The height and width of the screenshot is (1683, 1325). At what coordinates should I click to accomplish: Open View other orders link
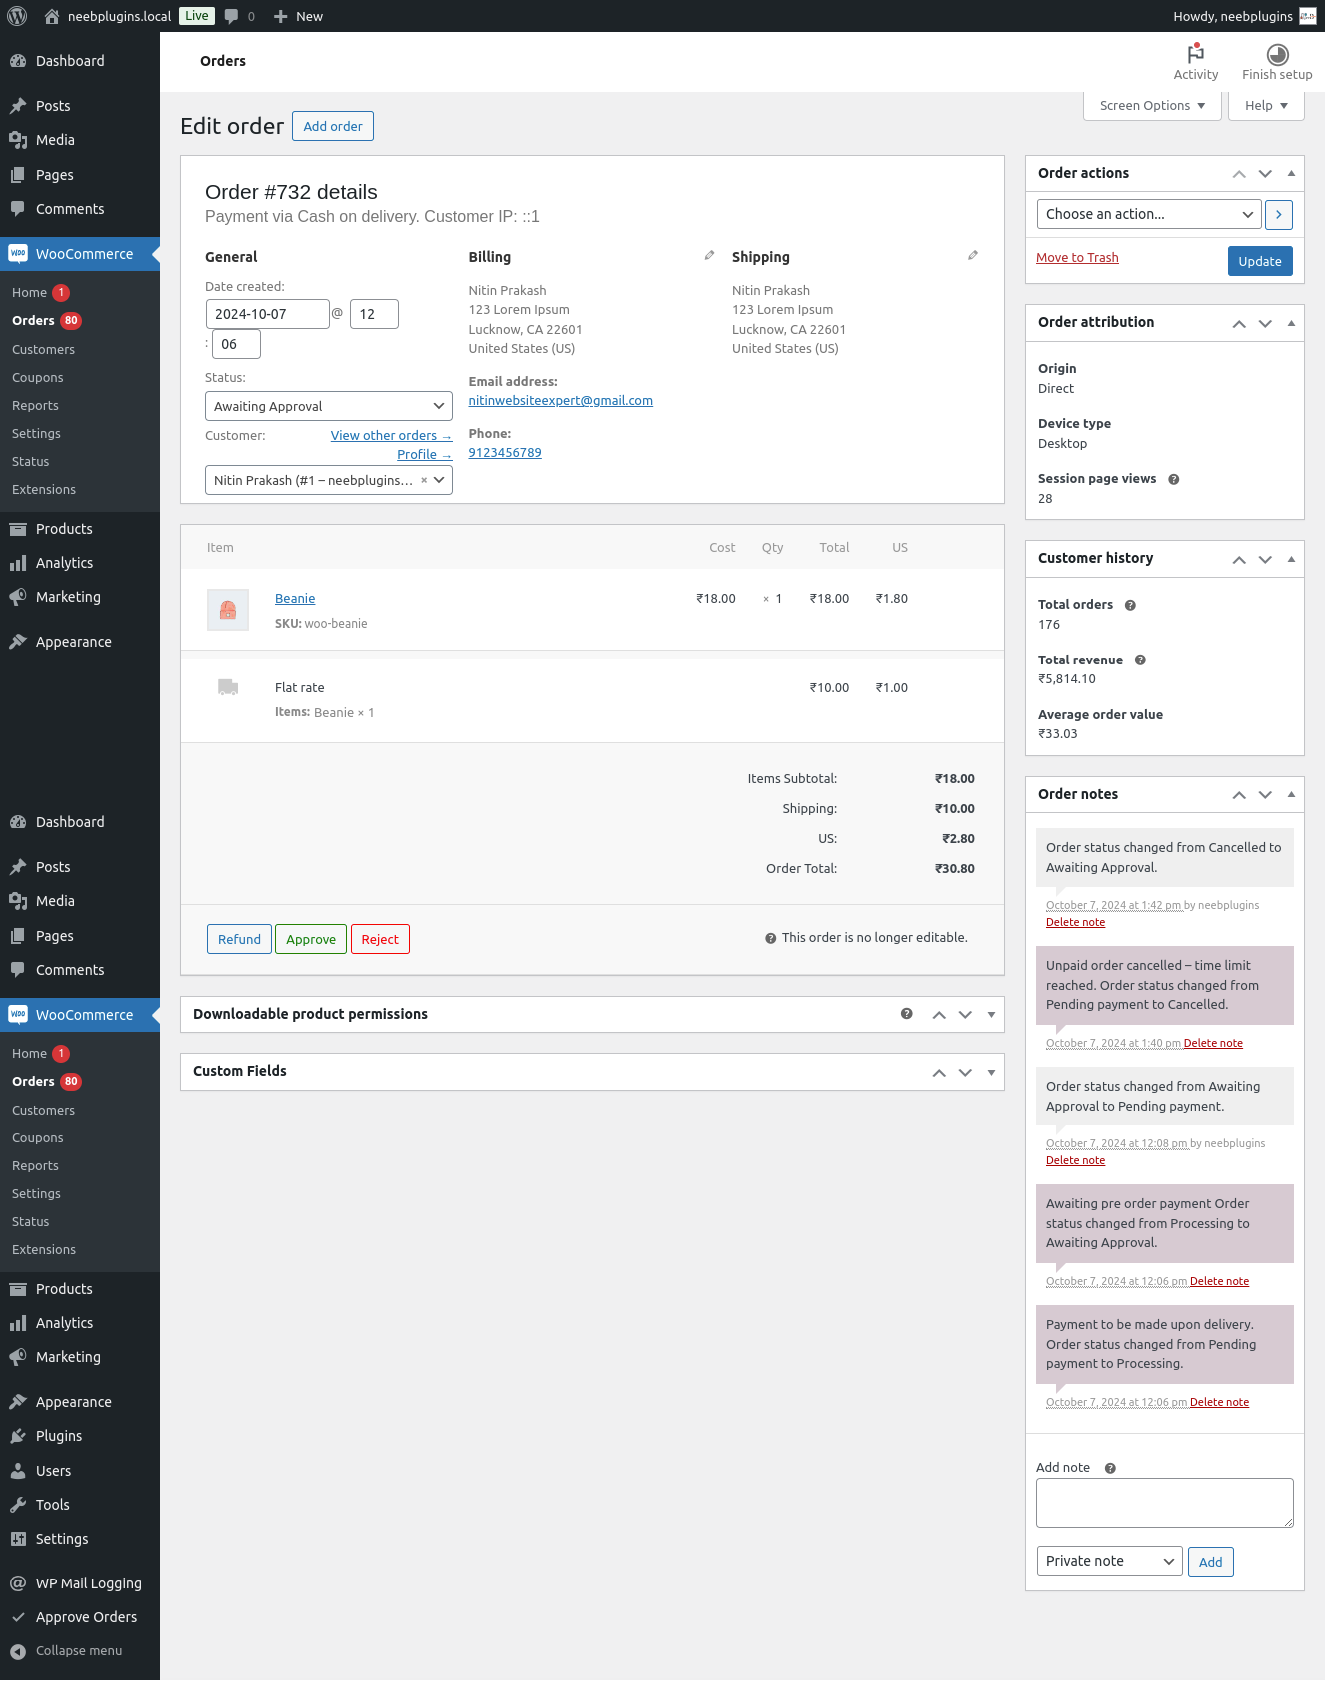(x=391, y=436)
